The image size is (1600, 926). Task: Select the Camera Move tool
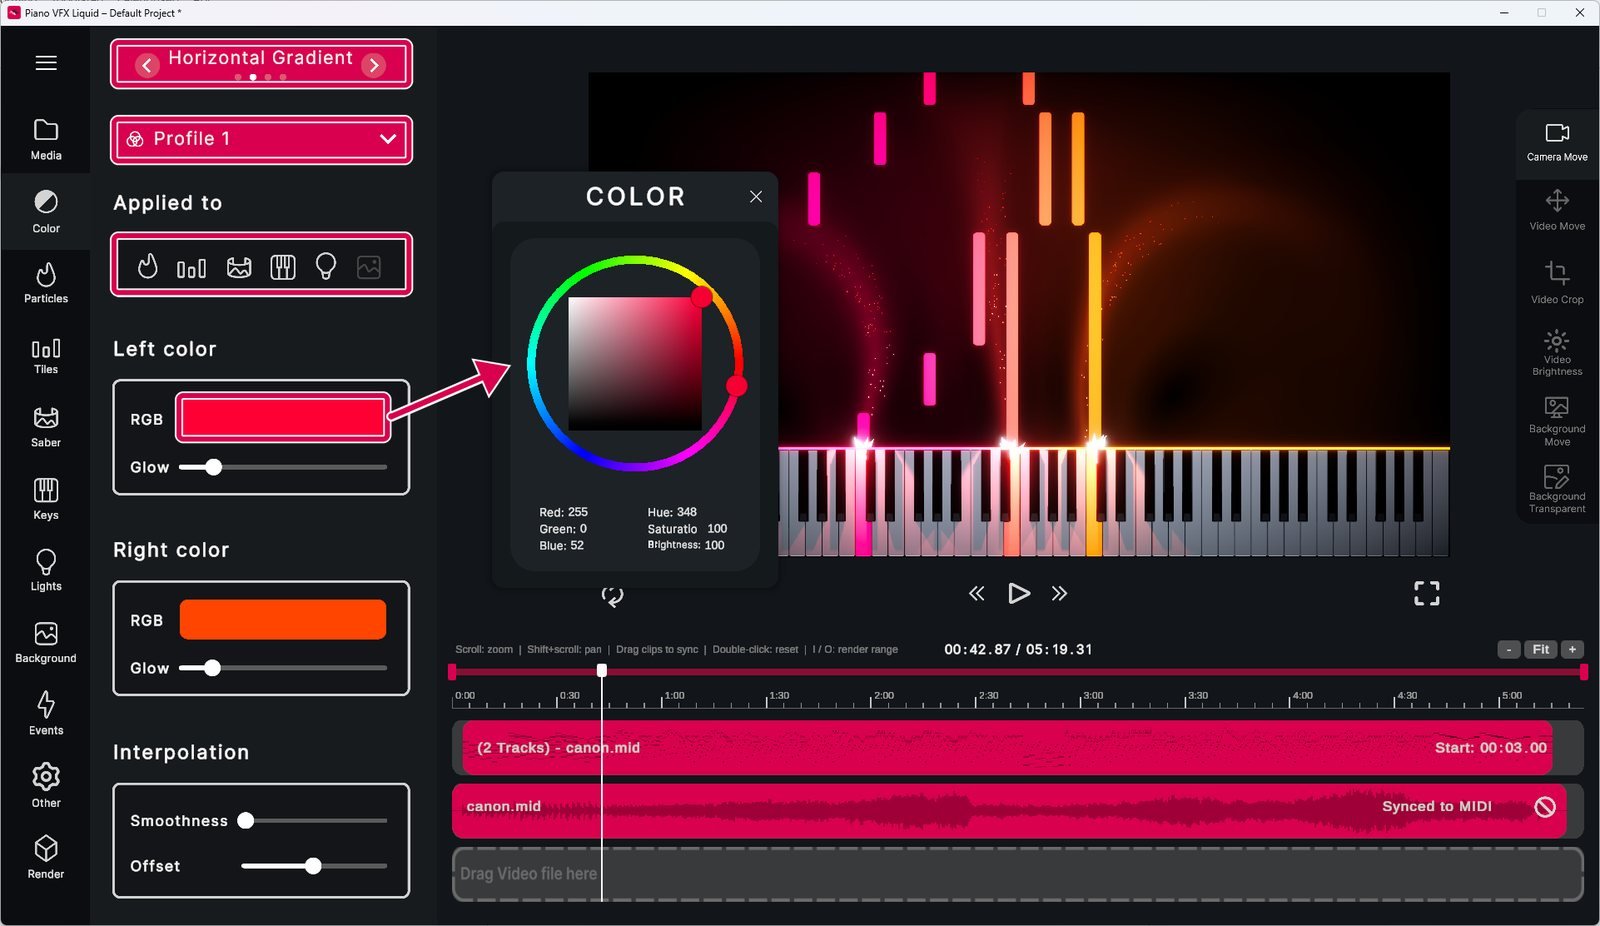click(1557, 142)
